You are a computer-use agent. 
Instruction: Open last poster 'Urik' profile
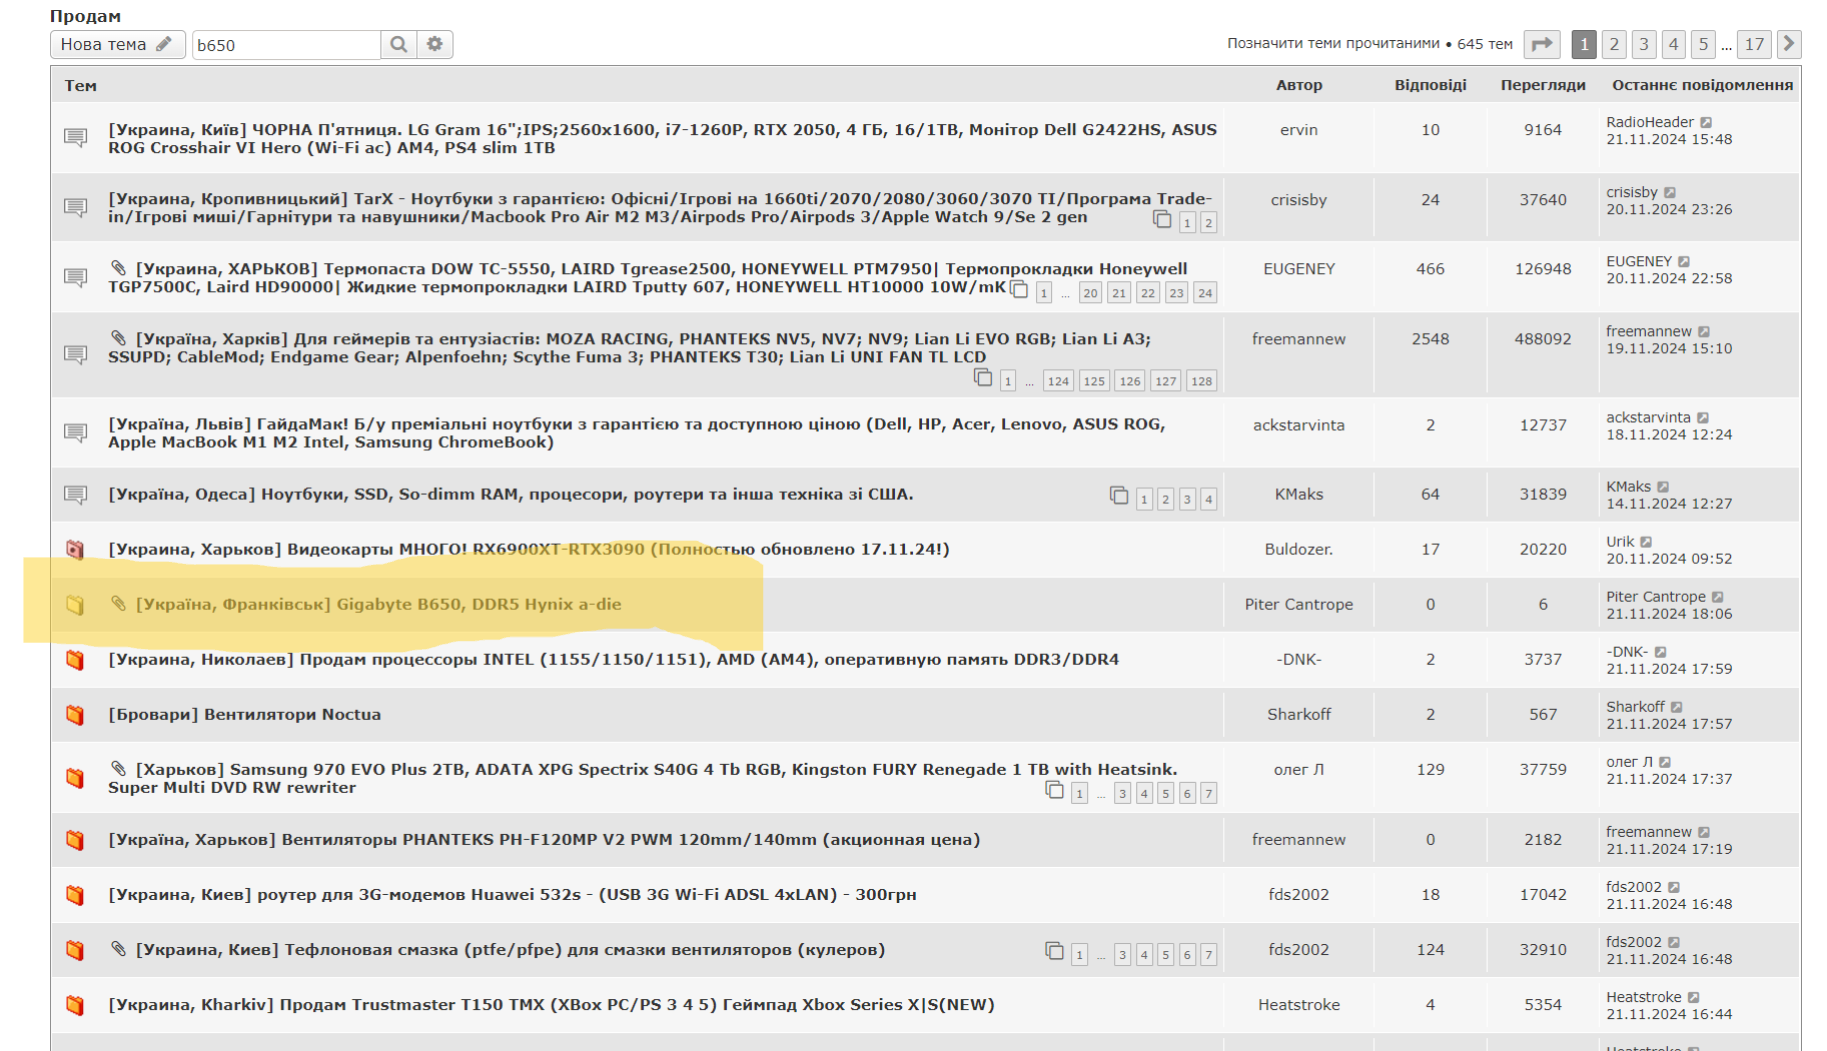[x=1620, y=542]
